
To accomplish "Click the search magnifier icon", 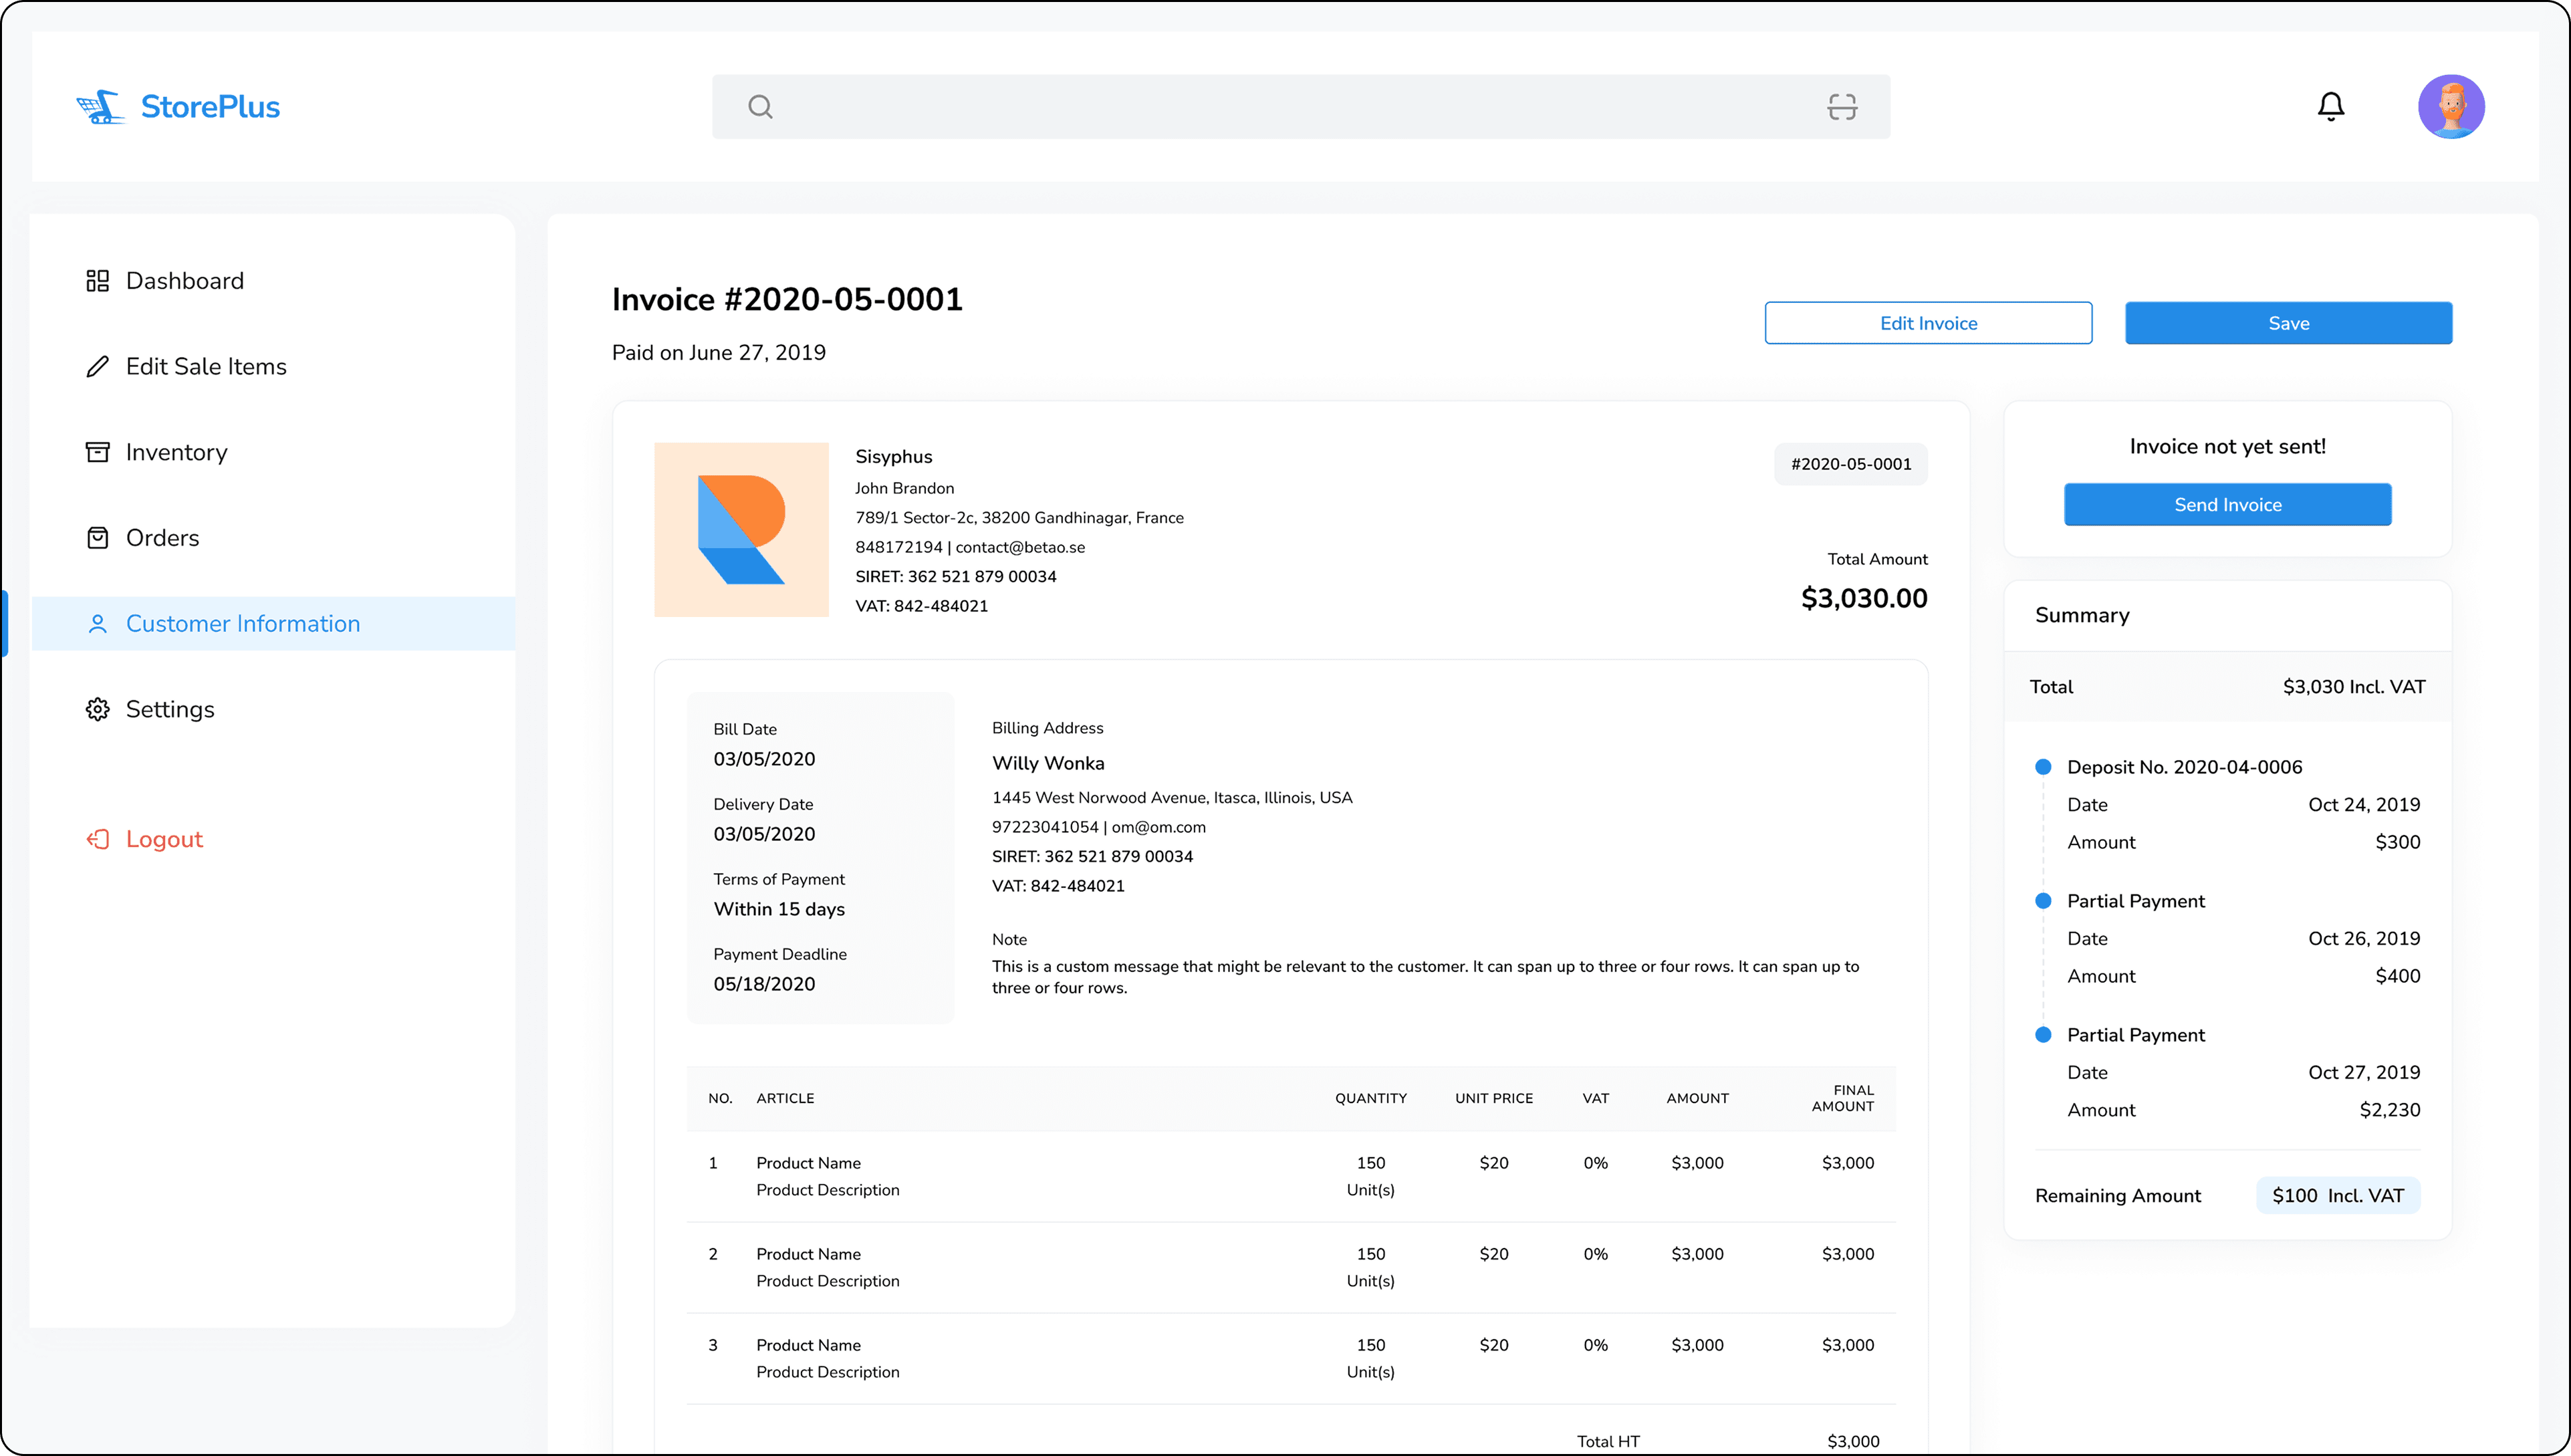I will [760, 107].
